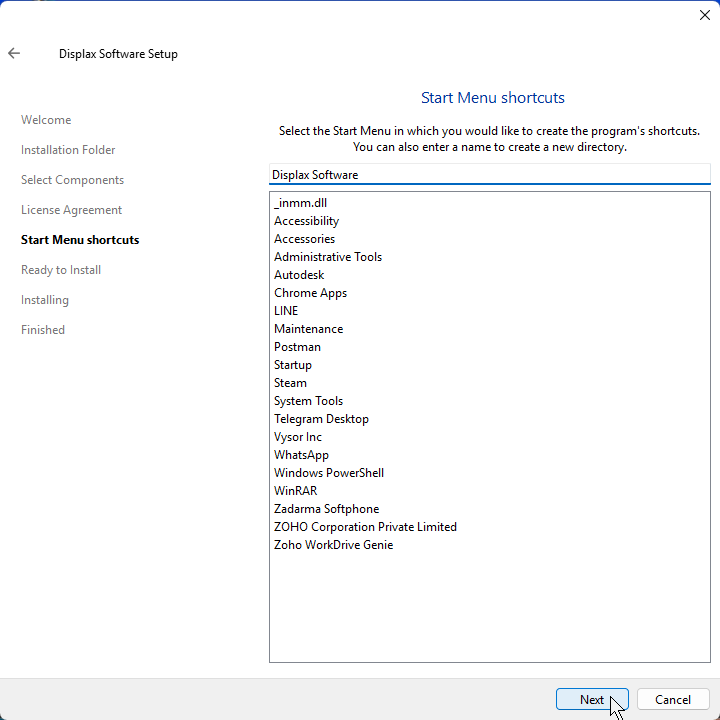
Task: Select the _inmm.dll list entry
Action: pos(300,203)
